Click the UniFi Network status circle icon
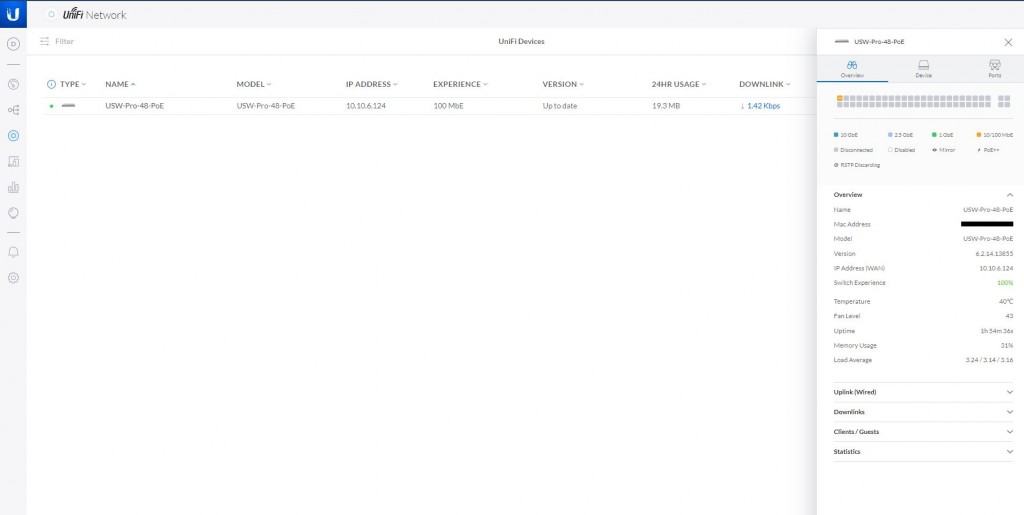Viewport: 1024px width, 515px height. pos(52,14)
